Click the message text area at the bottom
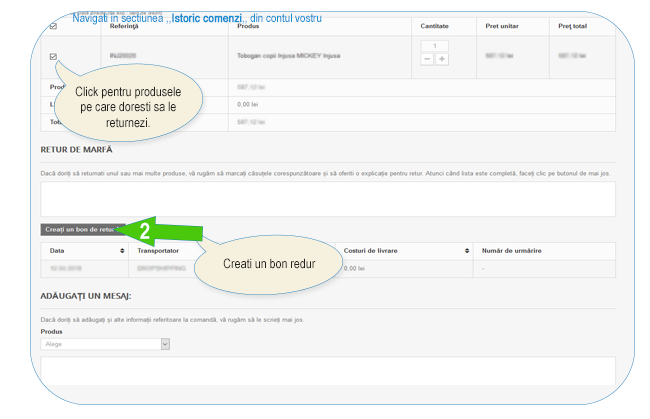Screen dimensions: 650x419 (326, 372)
